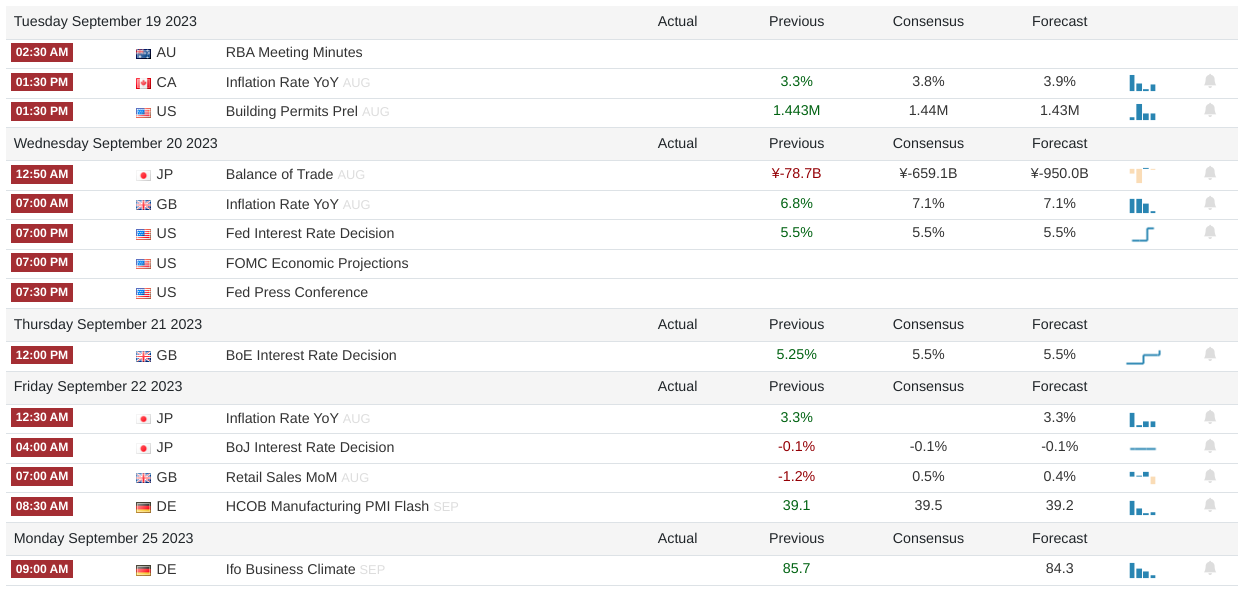1242x592 pixels.
Task: Click the Ifo Business Climate chart thumbnail
Action: pos(1142,570)
